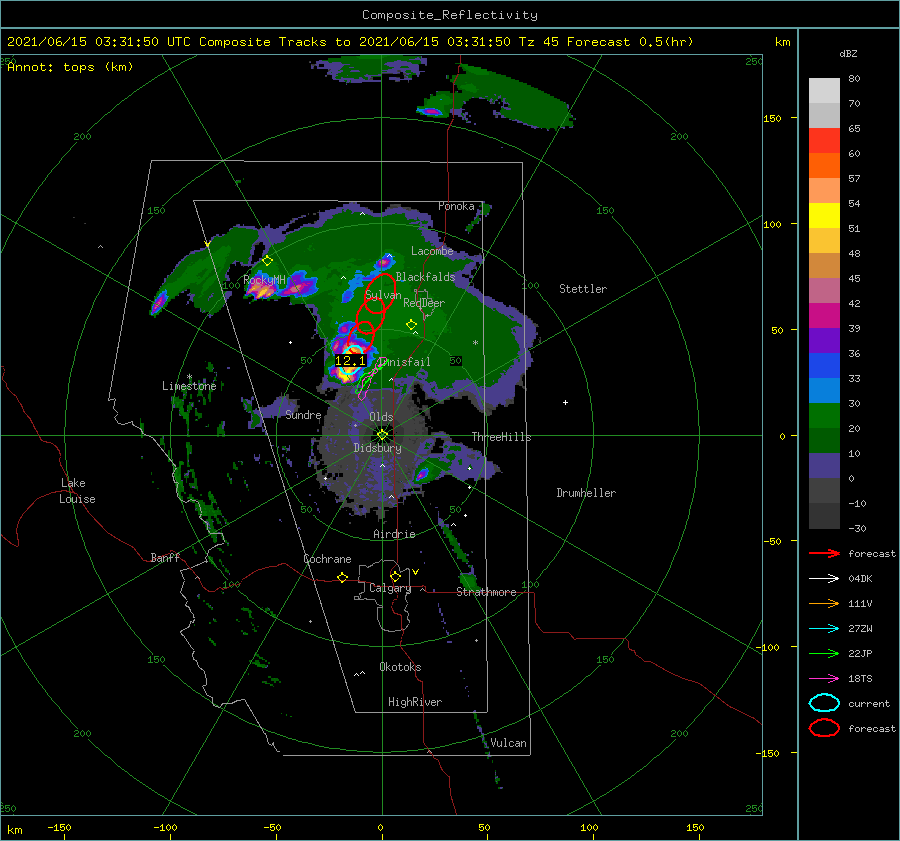Select the 60 dBZ orange color swatch
The image size is (900, 841).
point(824,165)
